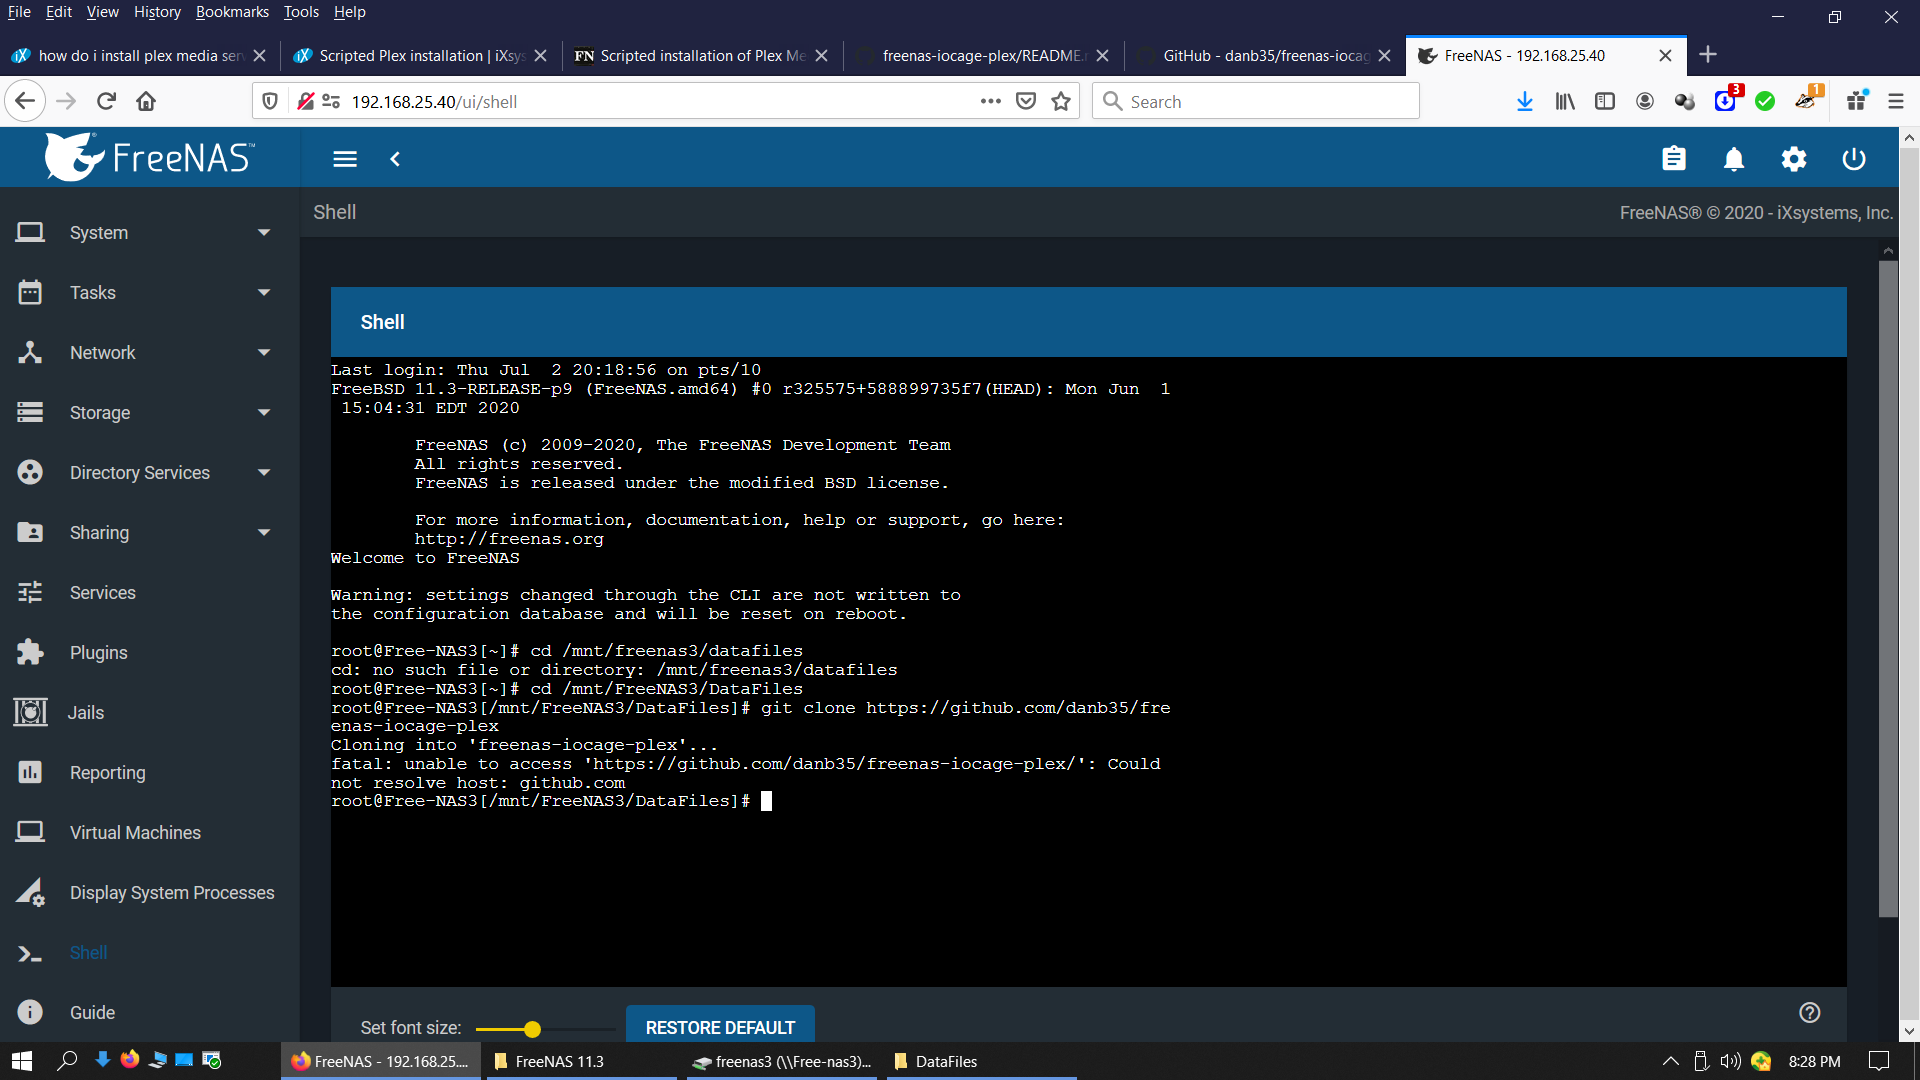Click the taskbar clock 8:28 PM
Image resolution: width=1920 pixels, height=1080 pixels.
pyautogui.click(x=1814, y=1061)
